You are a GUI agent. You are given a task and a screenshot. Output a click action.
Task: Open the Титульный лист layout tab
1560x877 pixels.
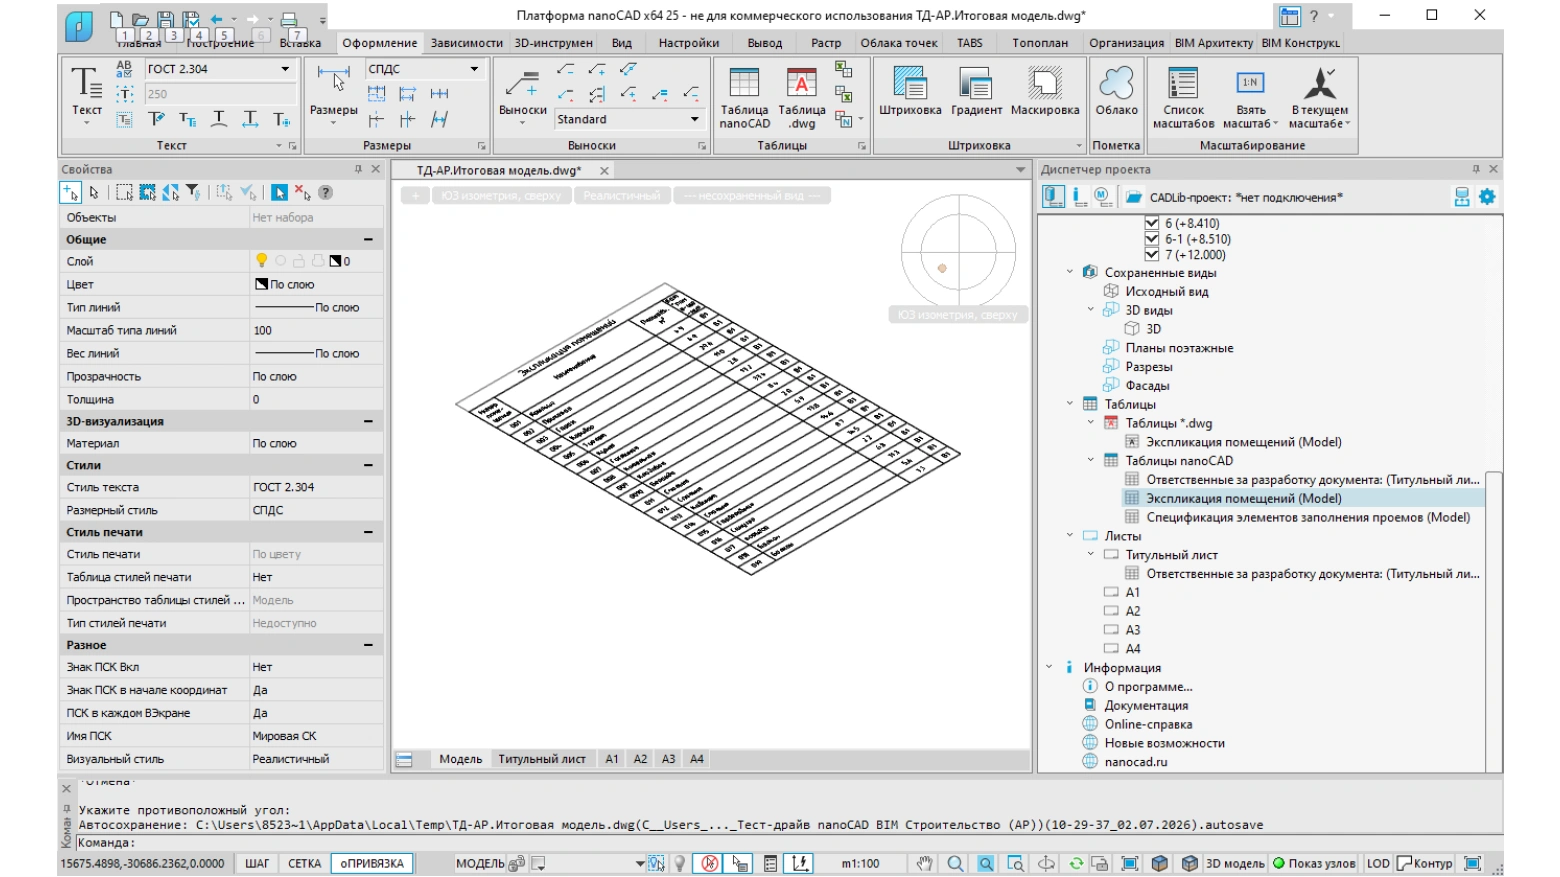pyautogui.click(x=542, y=759)
